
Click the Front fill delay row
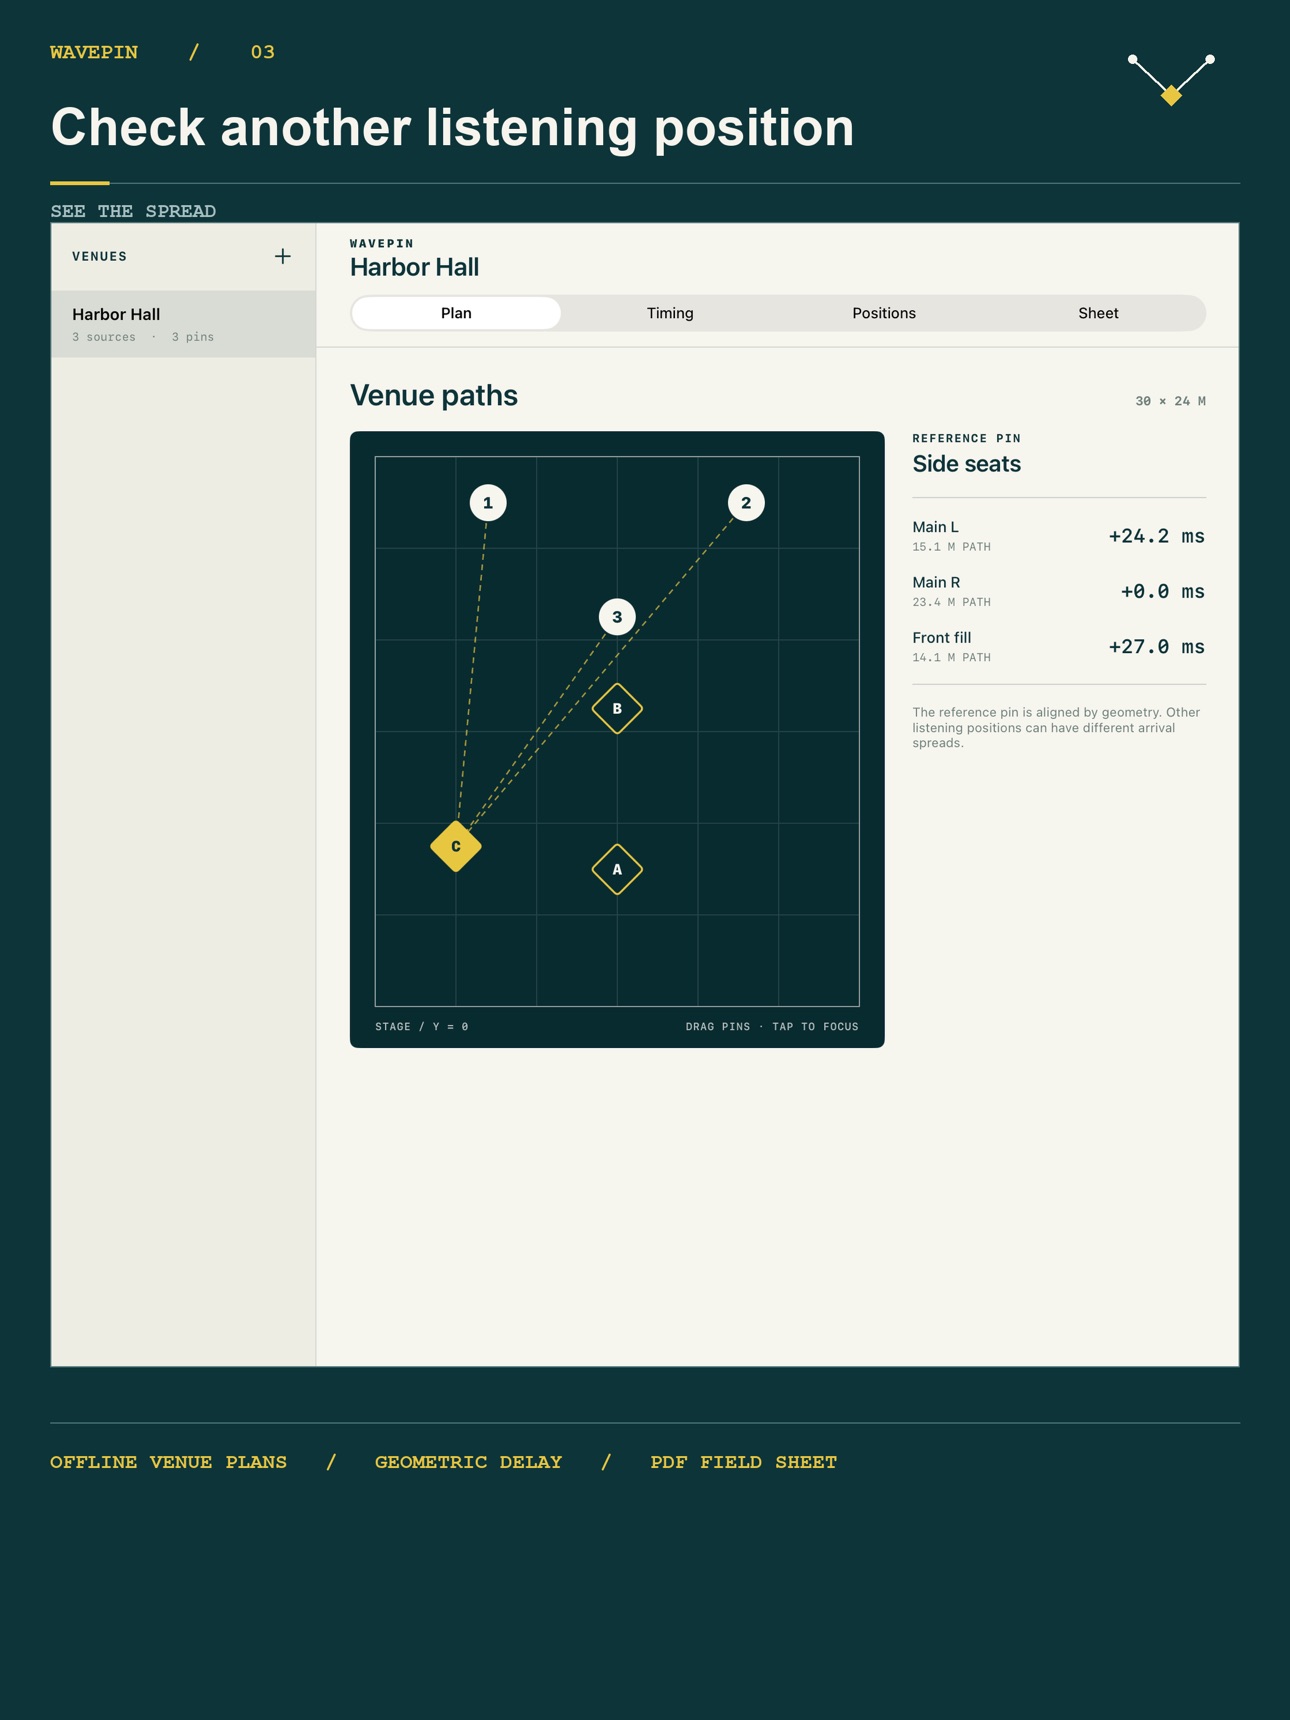pyautogui.click(x=1059, y=647)
